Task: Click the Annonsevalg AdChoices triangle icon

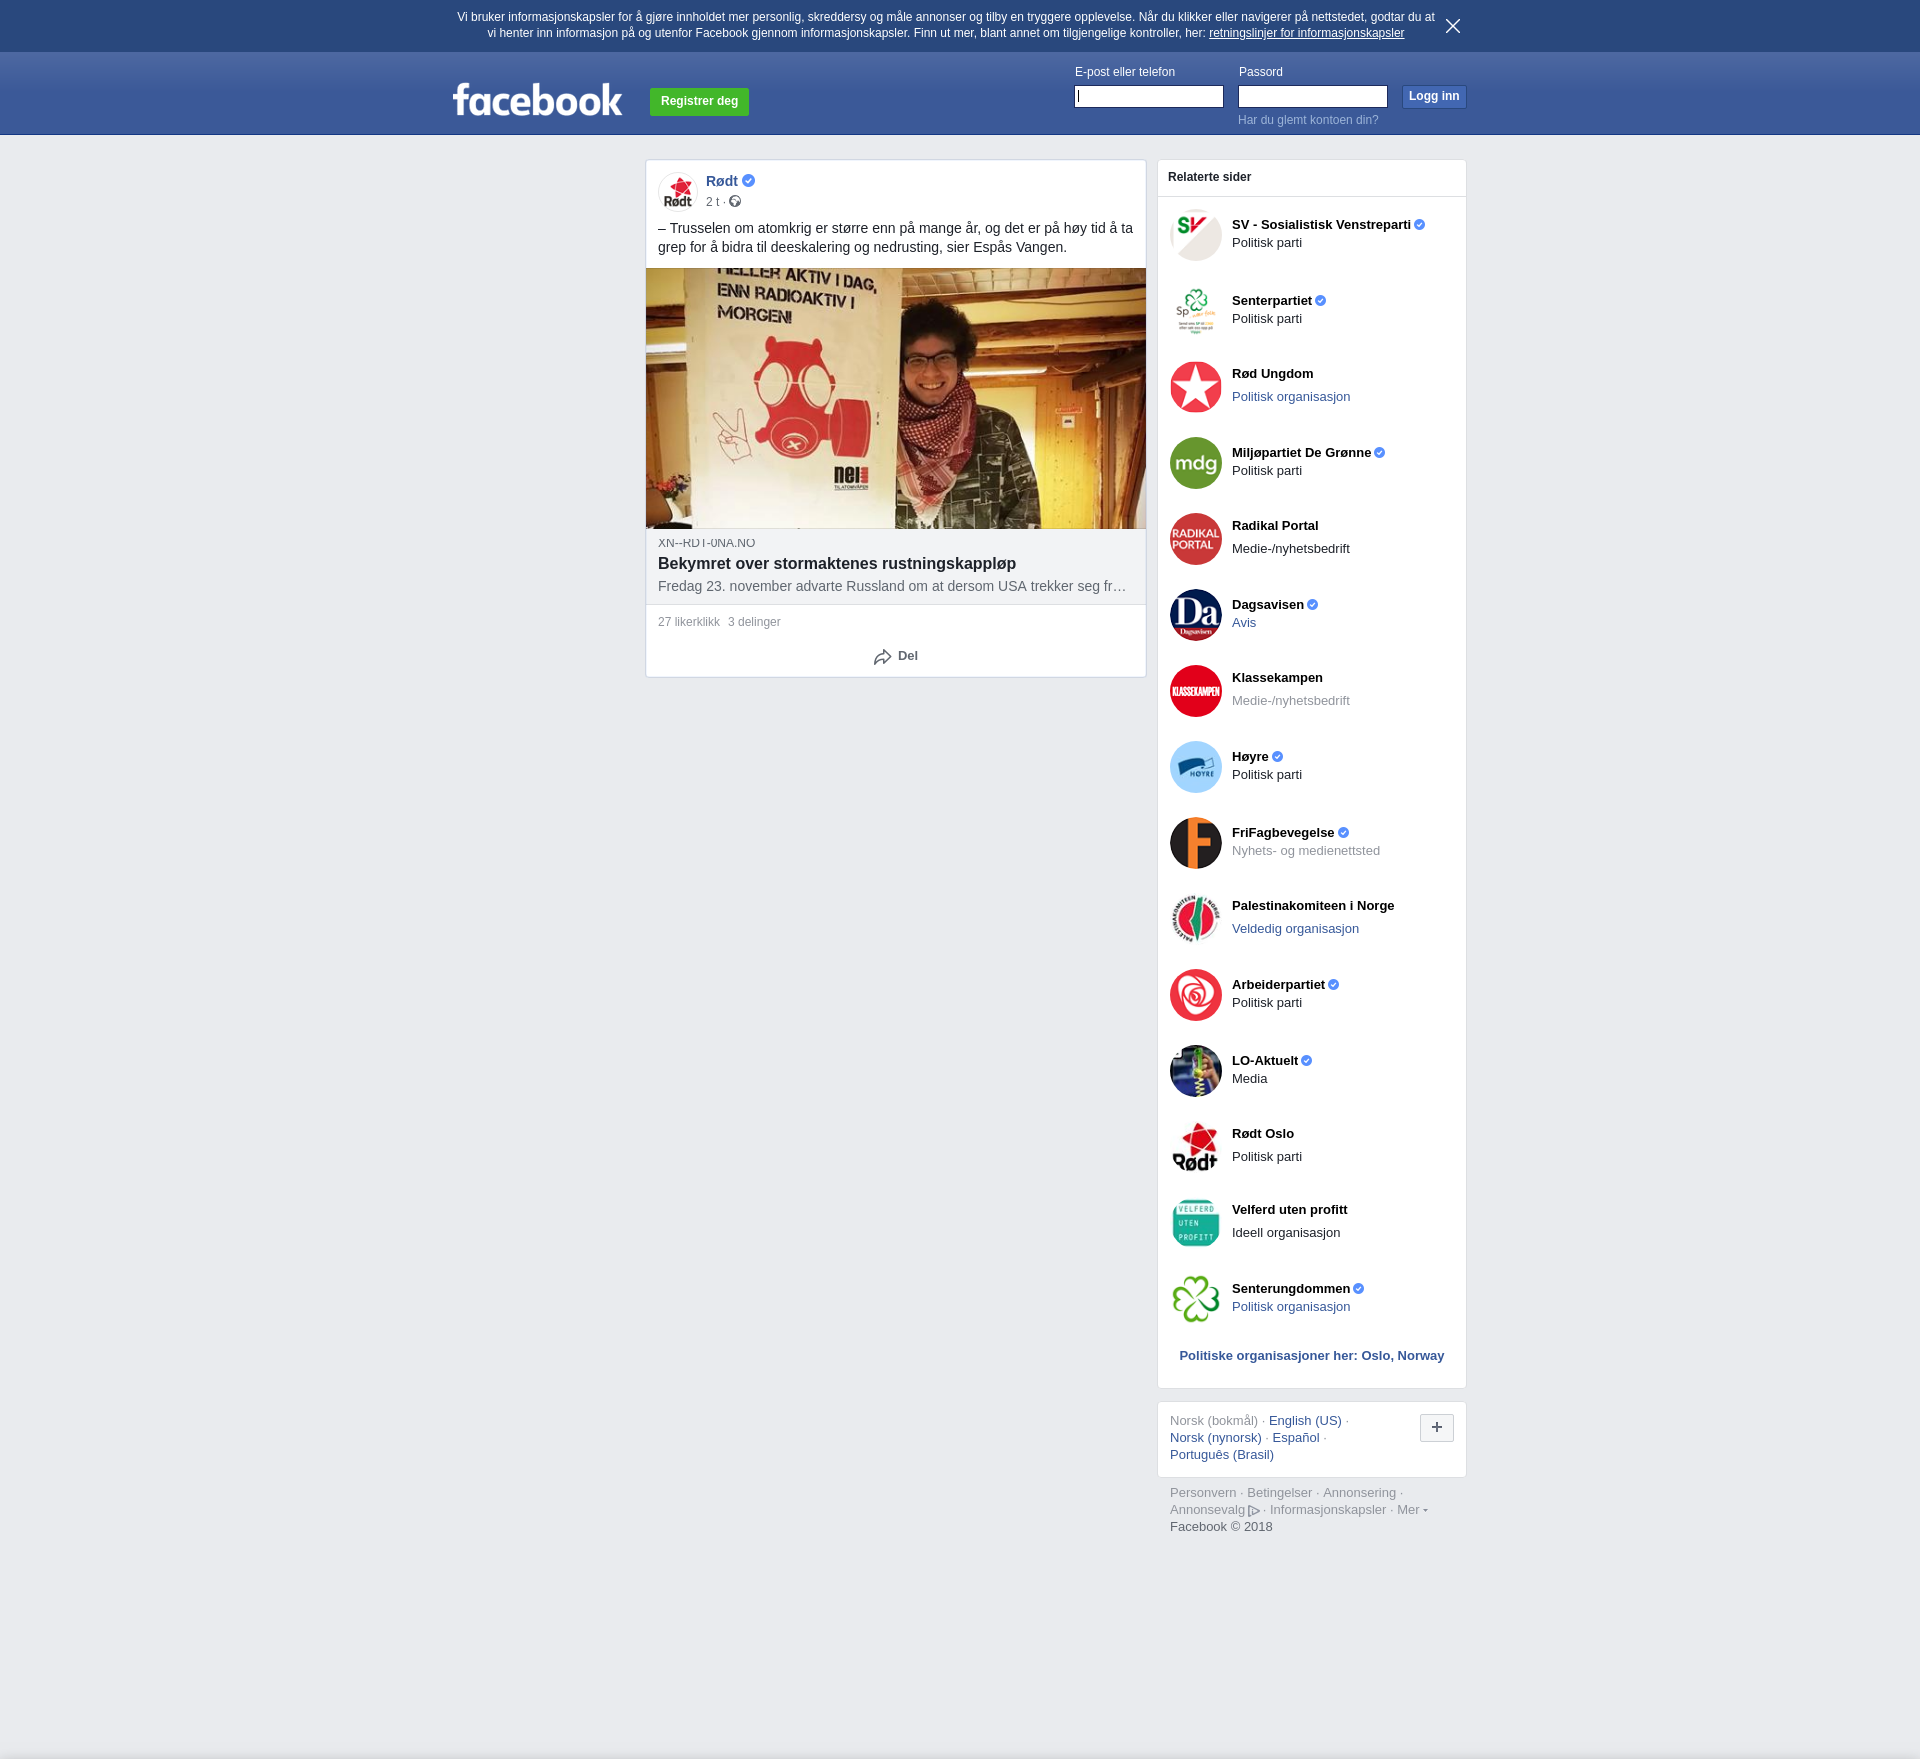Action: [x=1254, y=1511]
